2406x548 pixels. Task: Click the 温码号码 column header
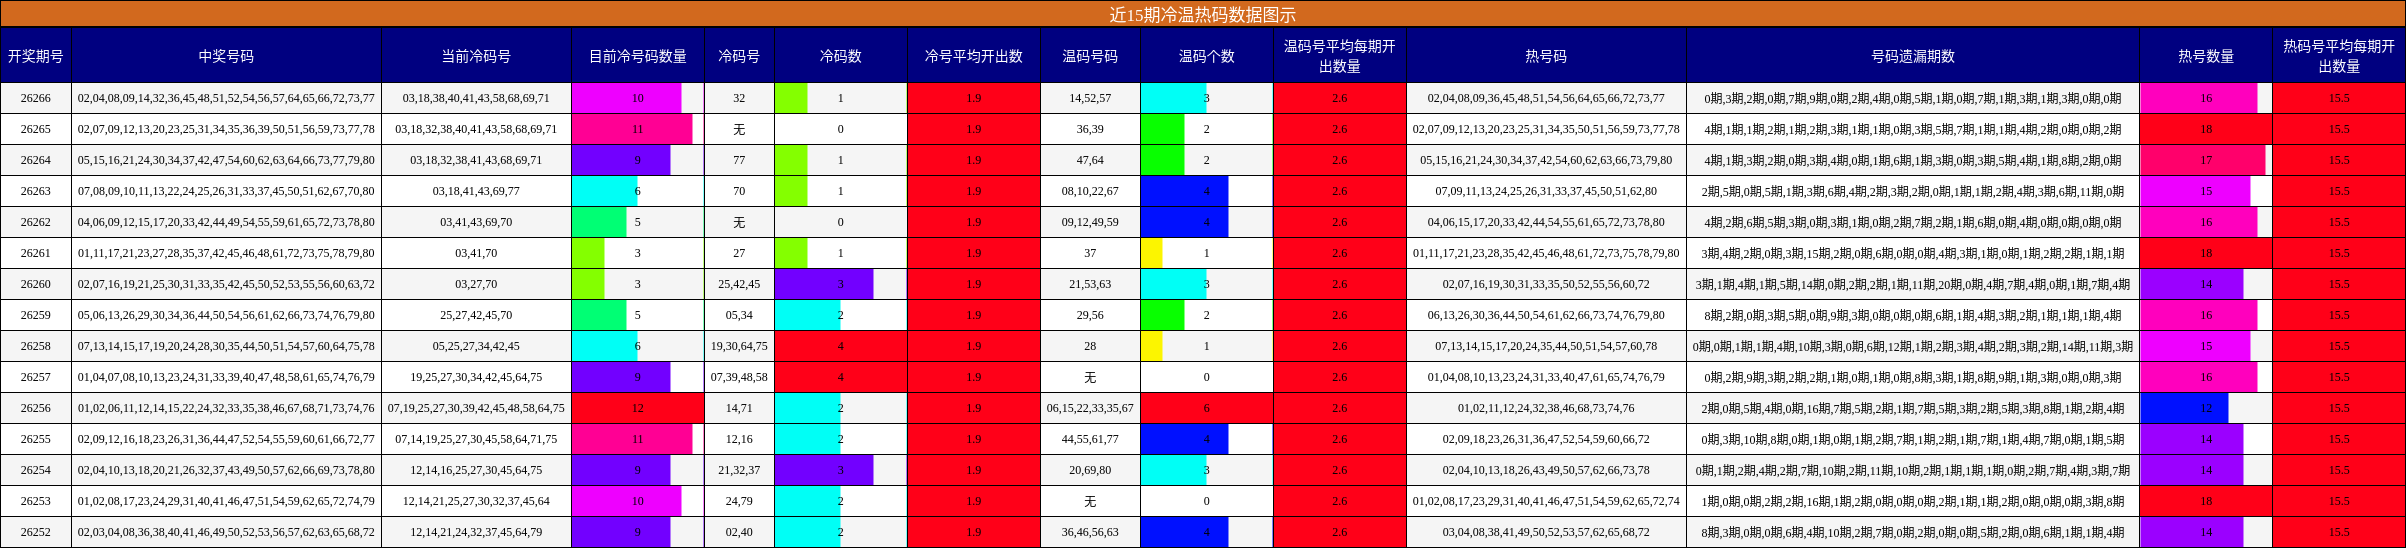pos(1090,56)
